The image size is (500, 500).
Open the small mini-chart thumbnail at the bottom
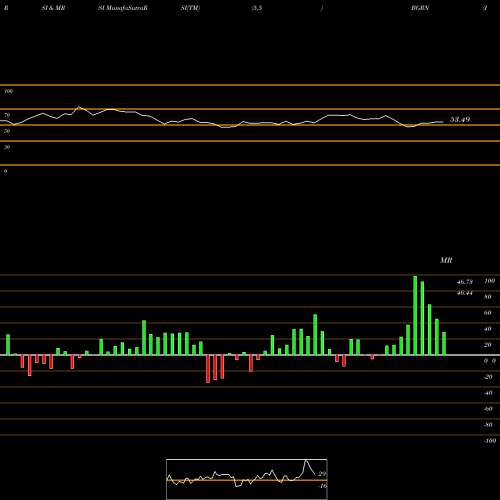(x=247, y=479)
